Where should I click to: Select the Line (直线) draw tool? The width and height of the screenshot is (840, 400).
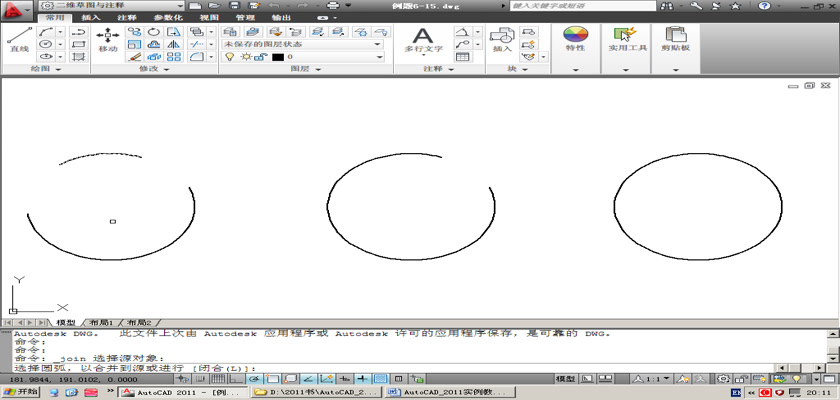click(19, 40)
